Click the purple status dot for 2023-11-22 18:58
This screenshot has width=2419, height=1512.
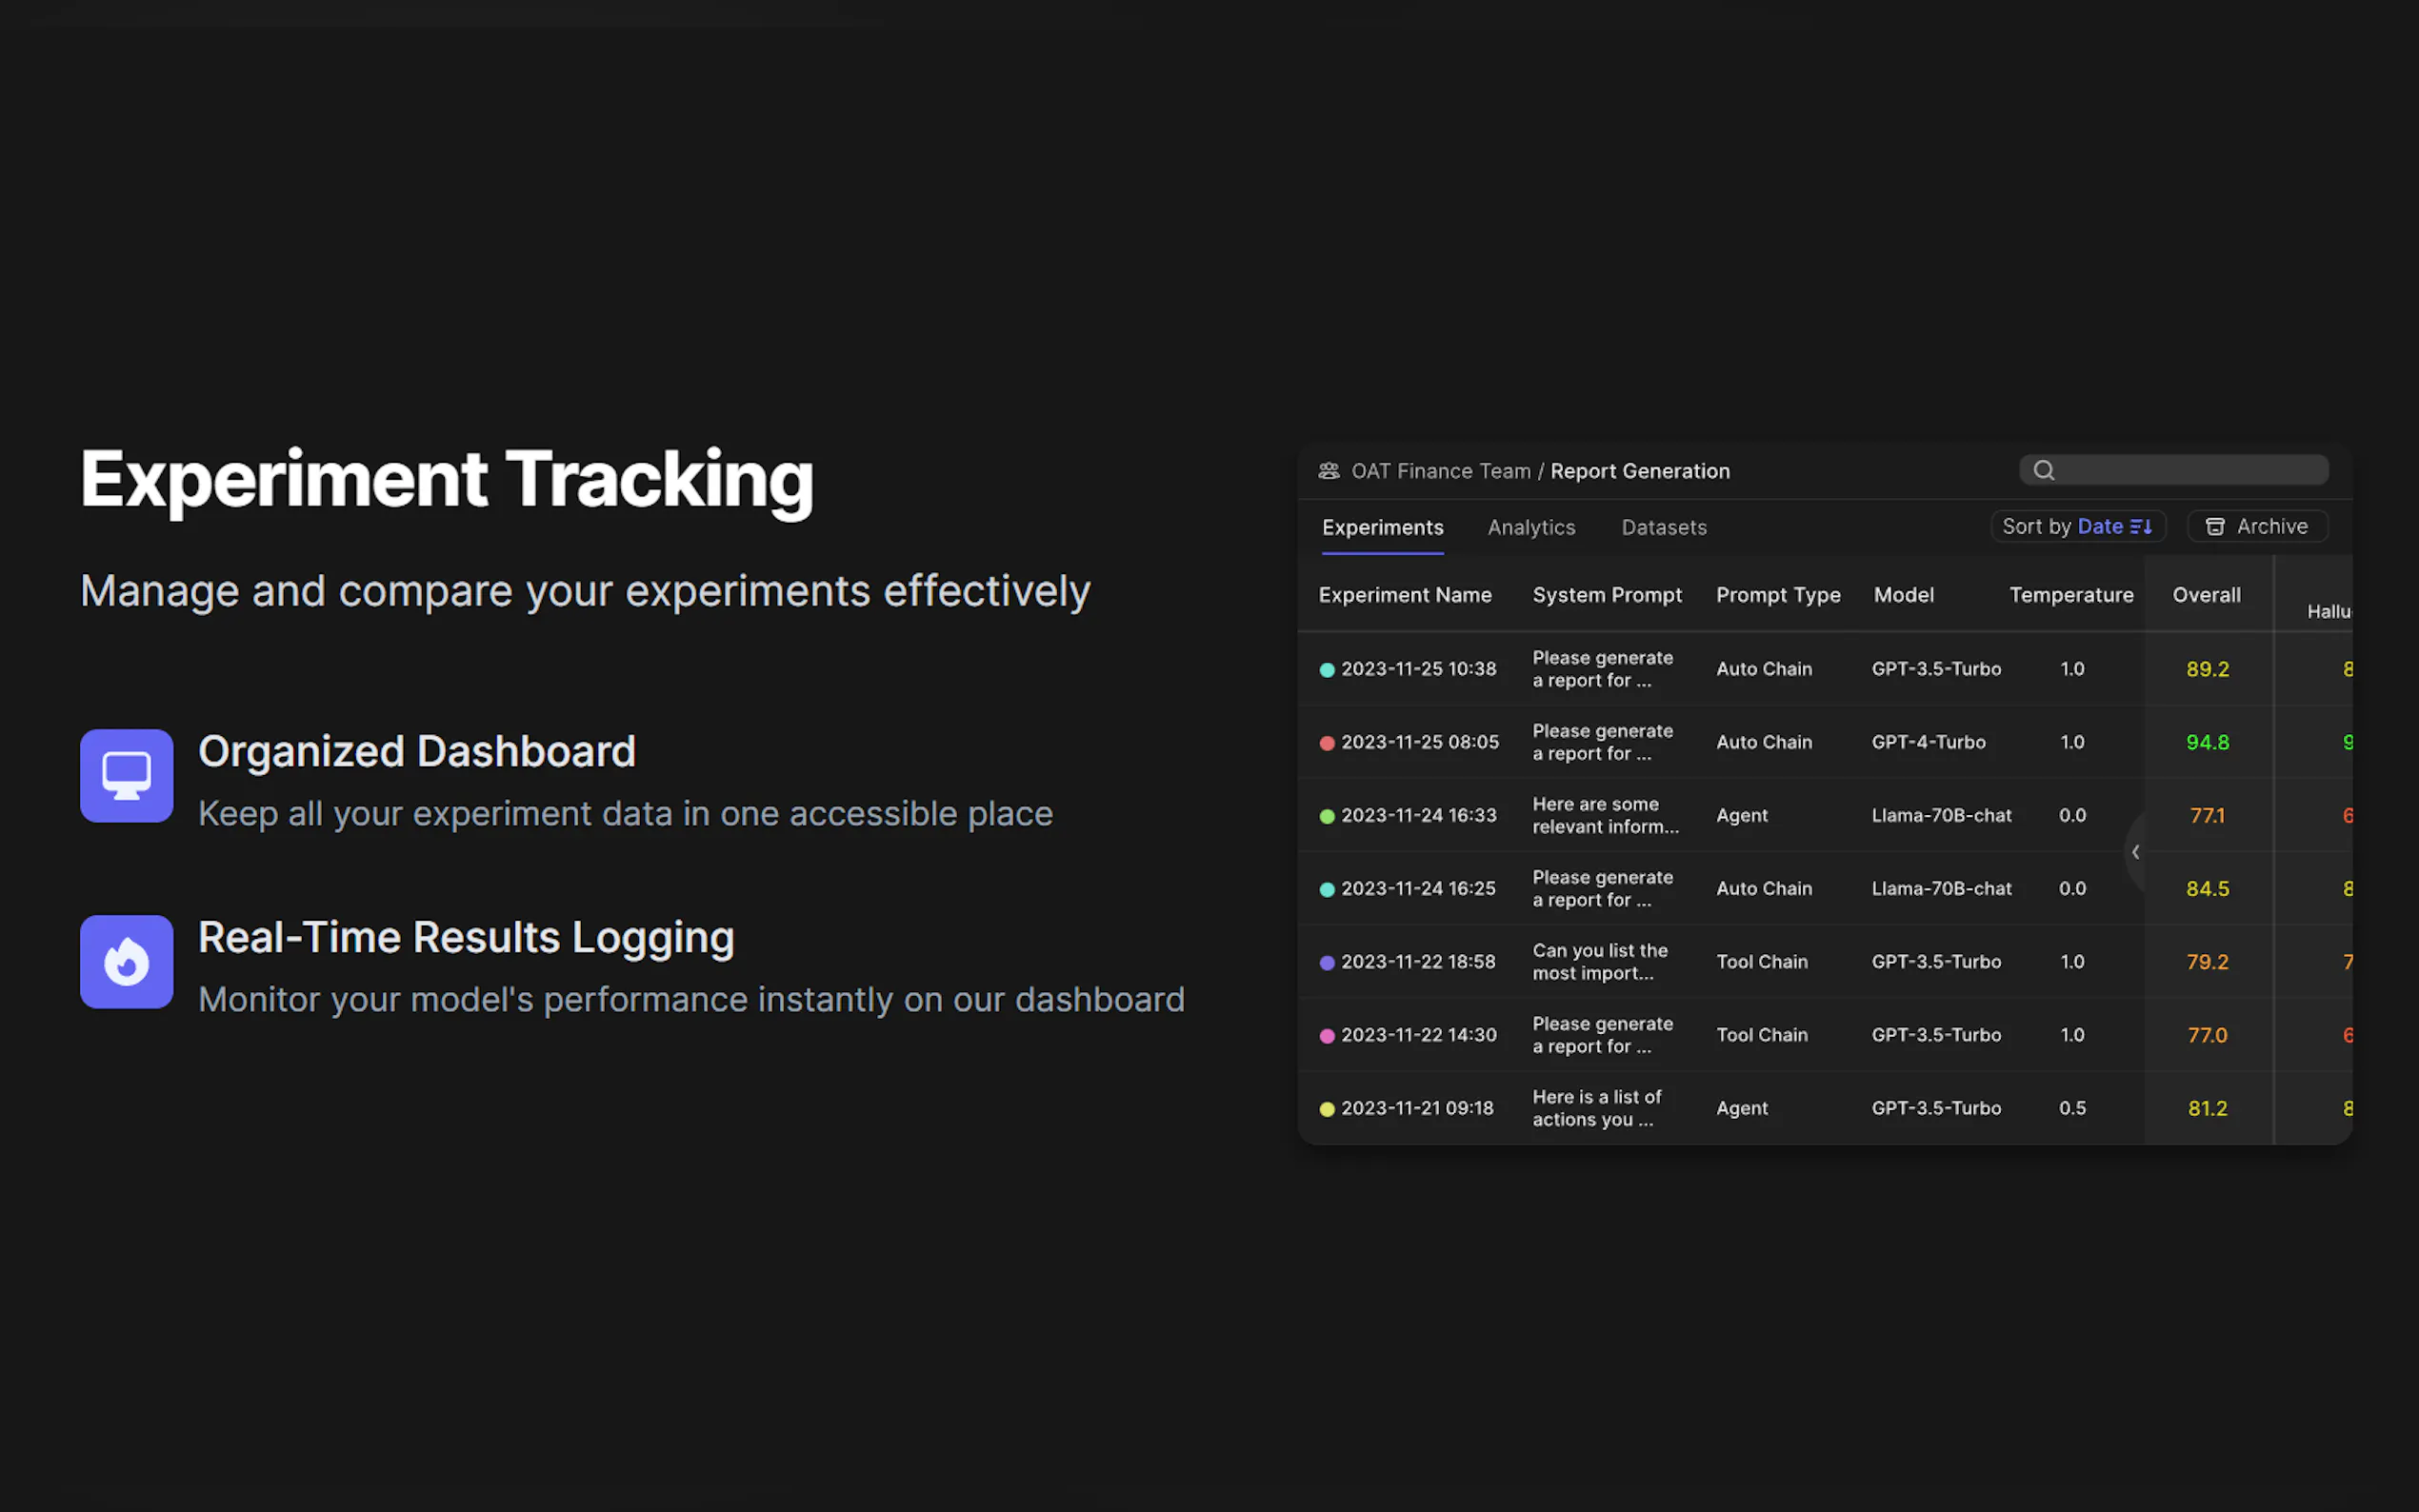point(1327,963)
